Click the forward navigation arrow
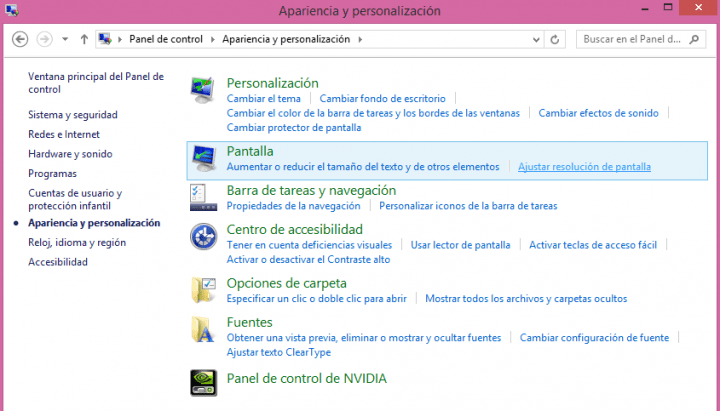 (45, 39)
